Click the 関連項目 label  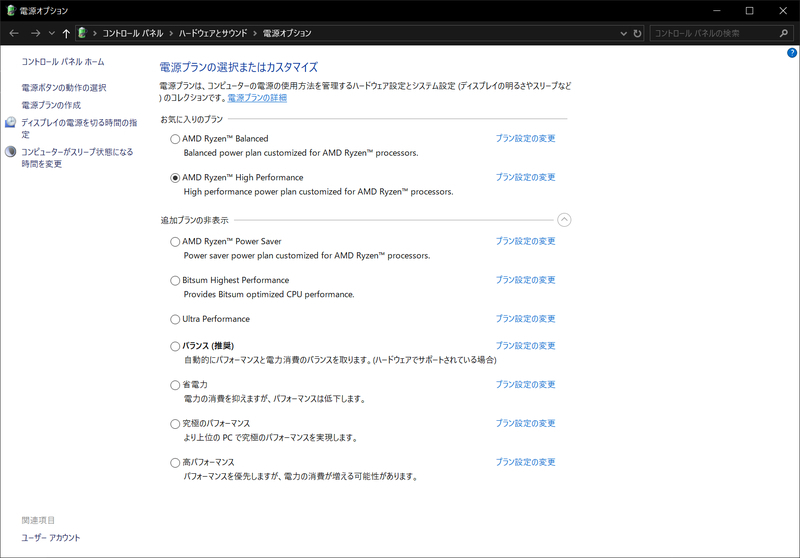(x=38, y=520)
